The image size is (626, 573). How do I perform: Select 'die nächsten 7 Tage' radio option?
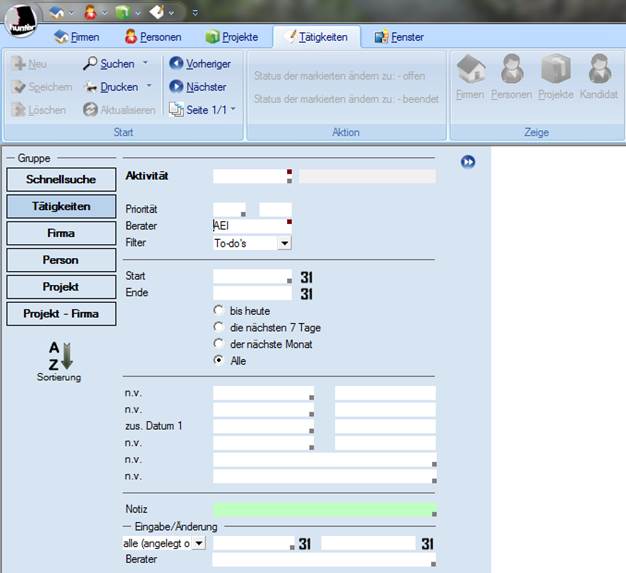(x=219, y=327)
